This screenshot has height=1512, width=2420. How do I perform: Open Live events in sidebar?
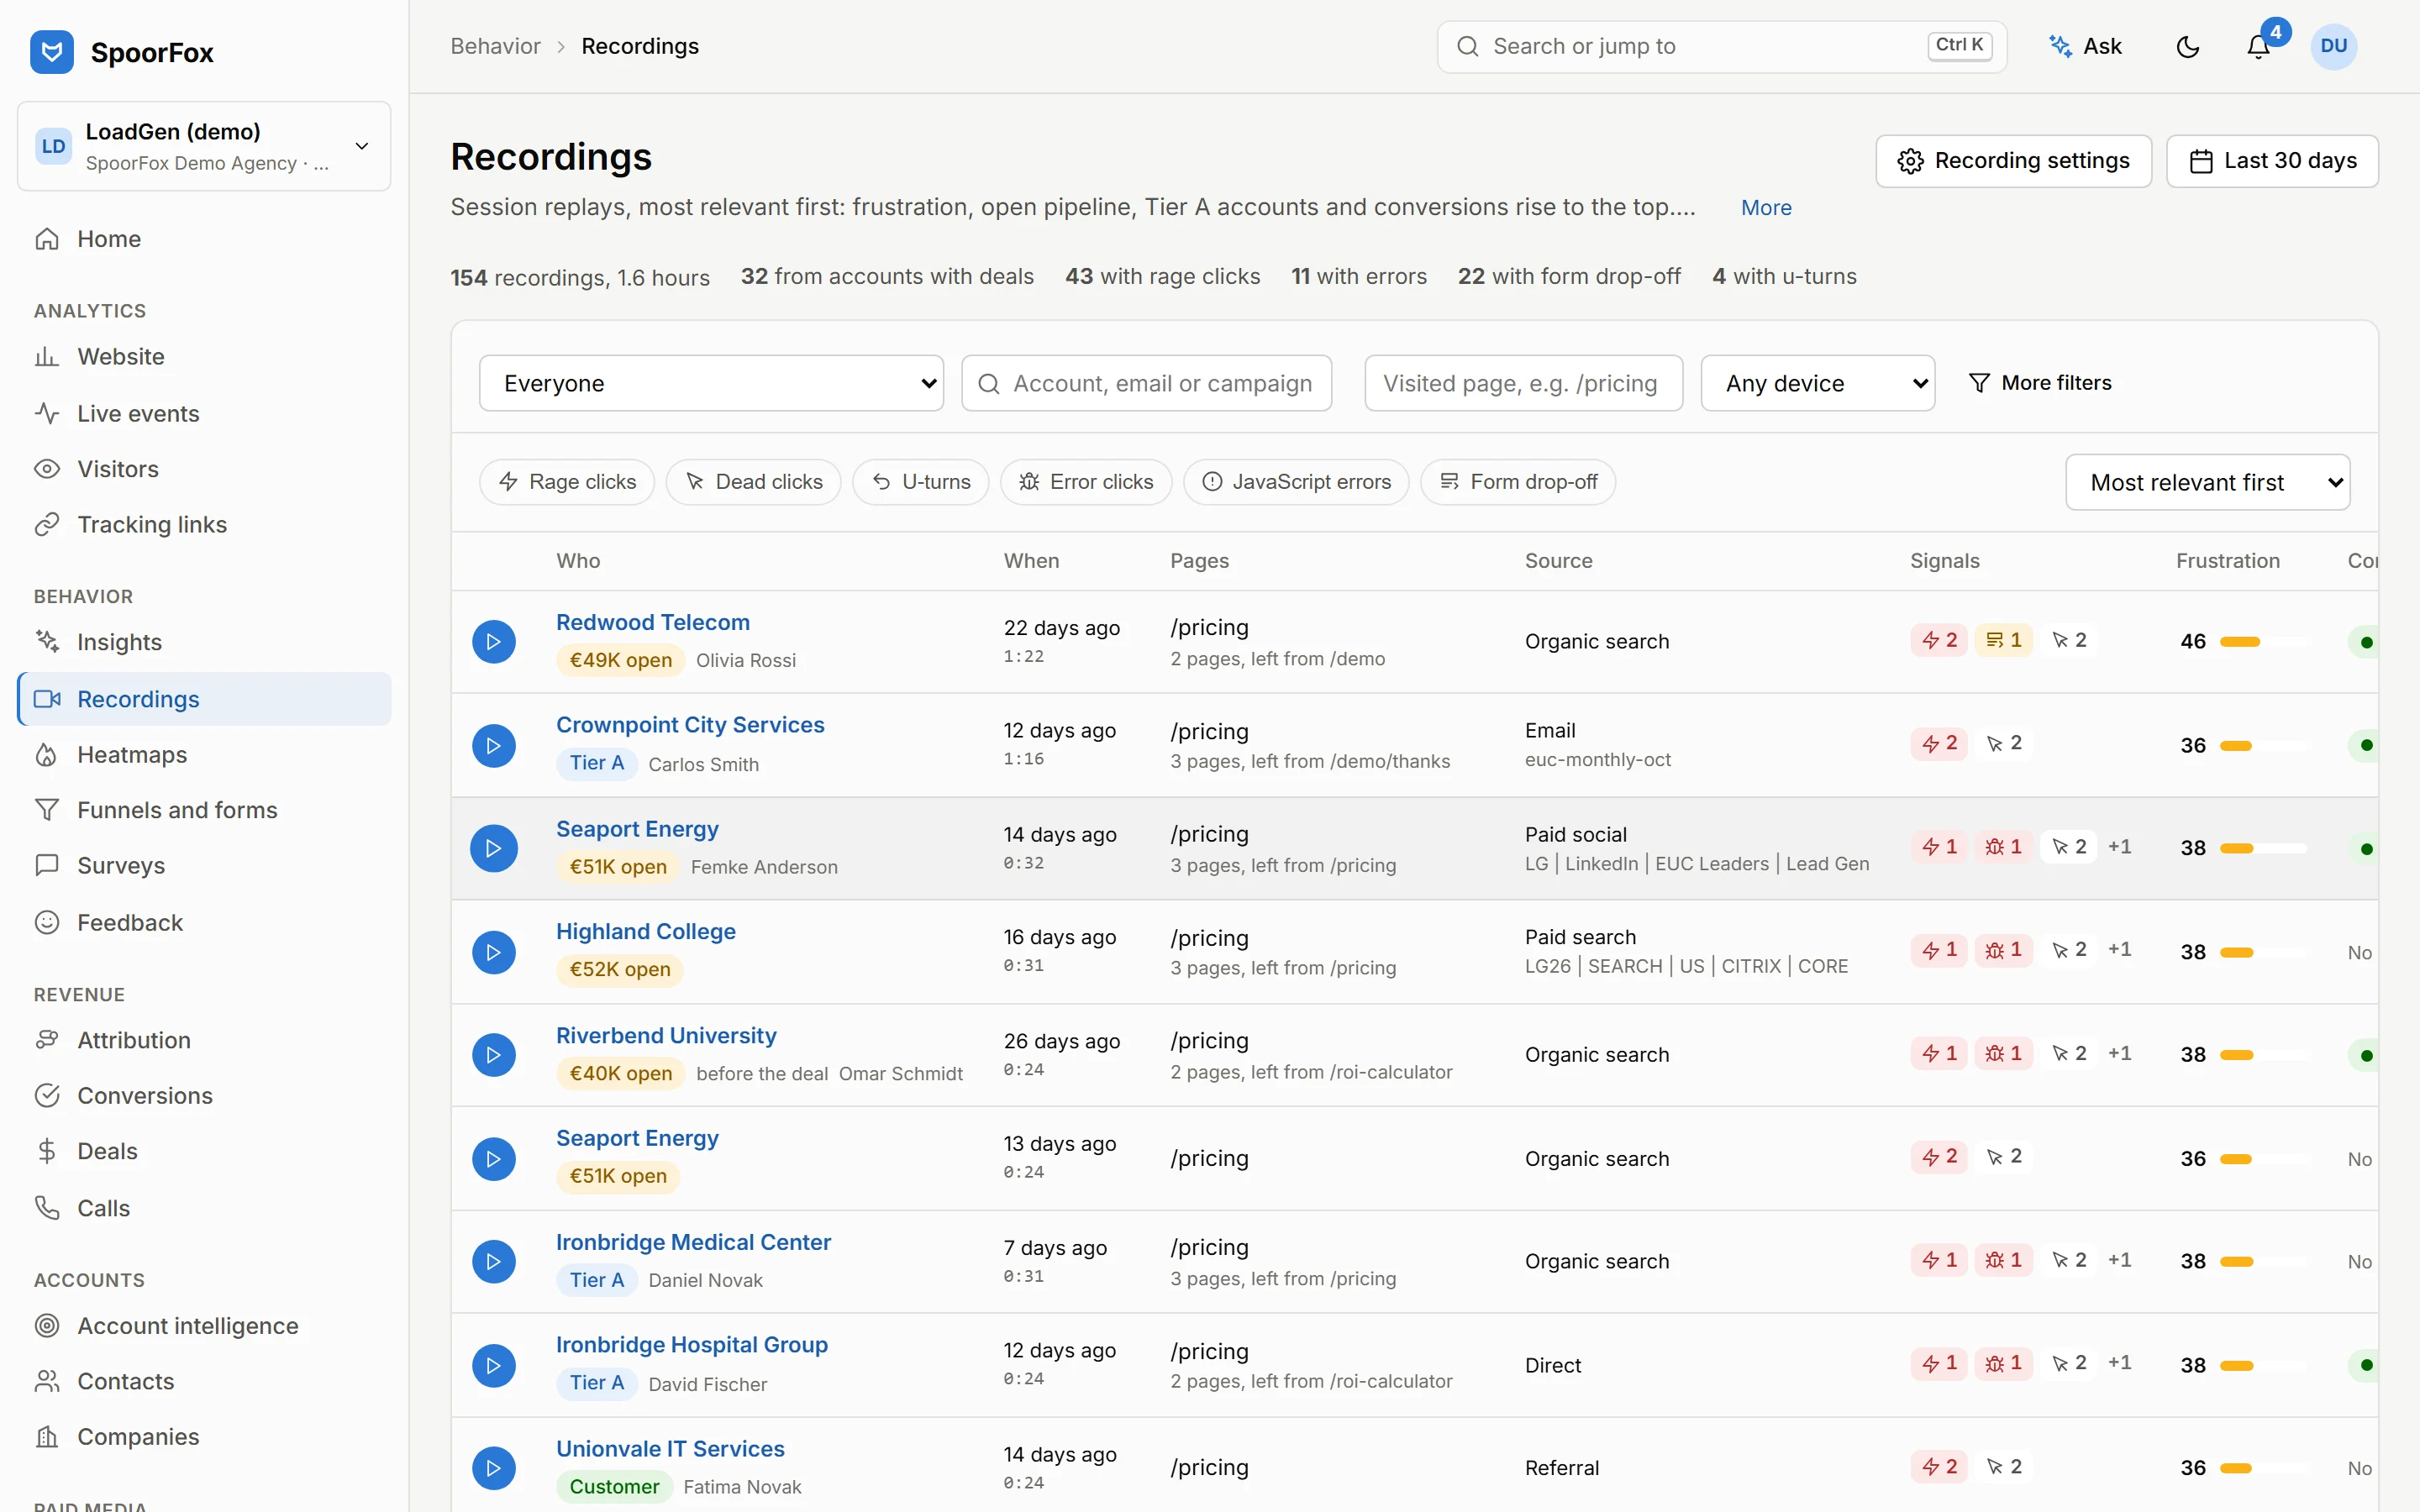click(204, 413)
